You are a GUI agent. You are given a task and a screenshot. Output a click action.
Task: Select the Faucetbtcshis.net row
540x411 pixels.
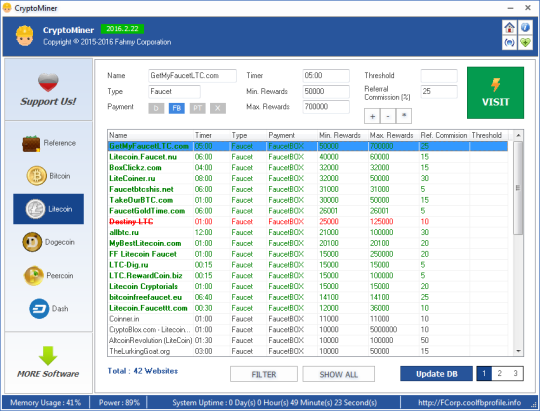pos(308,189)
